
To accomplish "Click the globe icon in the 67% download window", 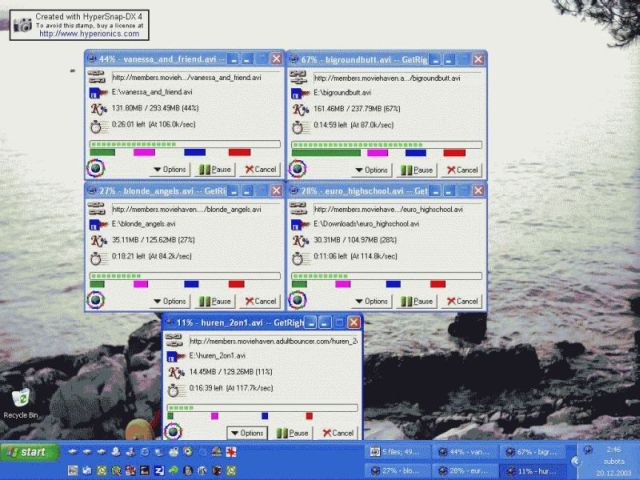I will 298,168.
